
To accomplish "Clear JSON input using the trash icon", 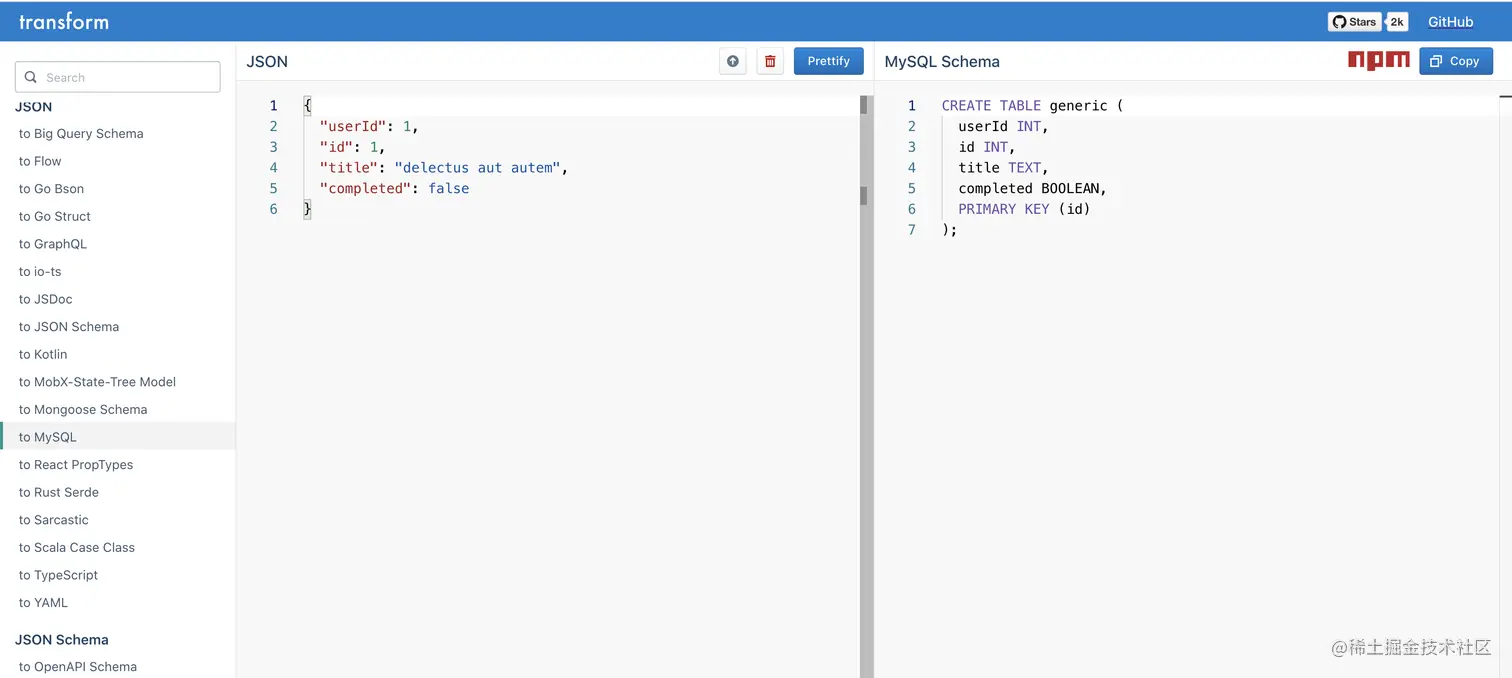I will (x=770, y=61).
